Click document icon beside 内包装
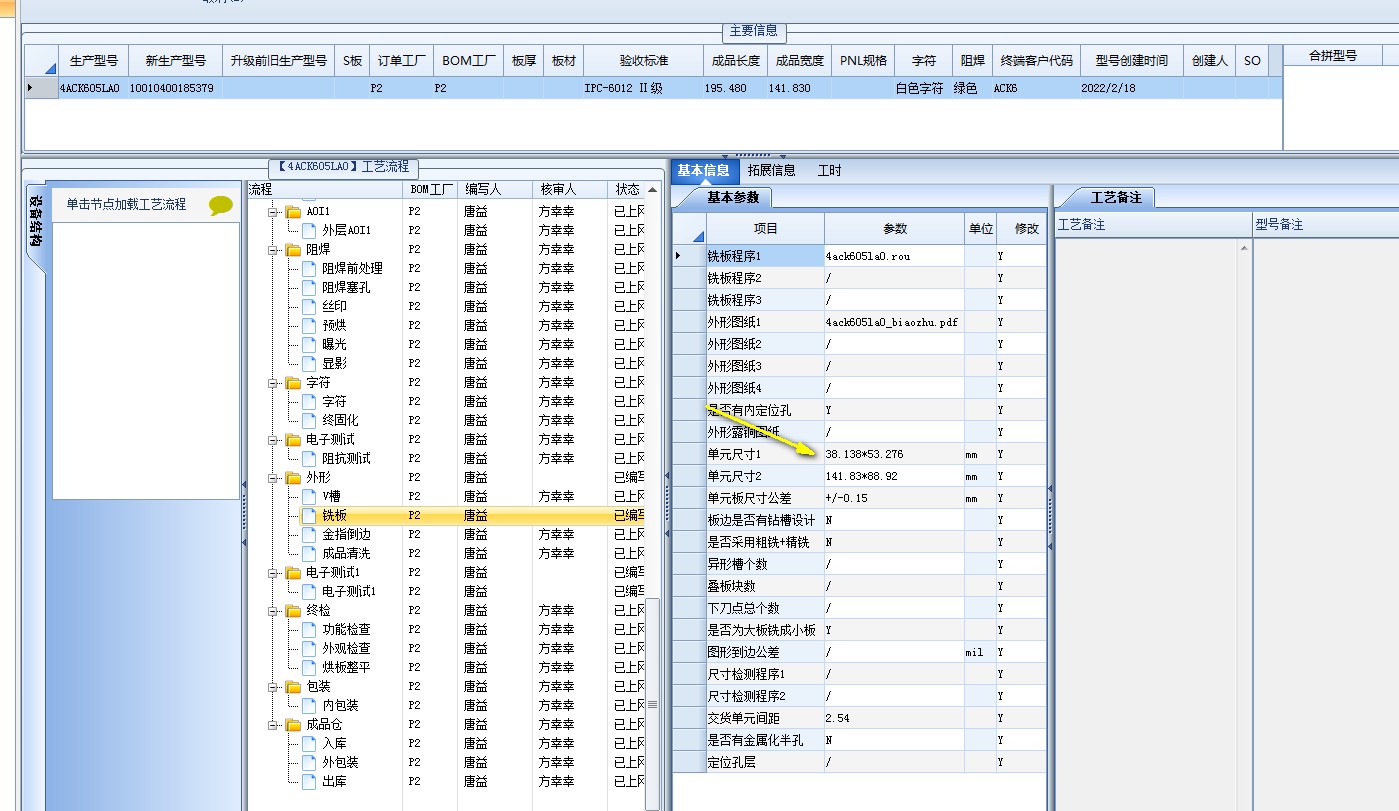This screenshot has height=811, width=1399. click(x=309, y=705)
